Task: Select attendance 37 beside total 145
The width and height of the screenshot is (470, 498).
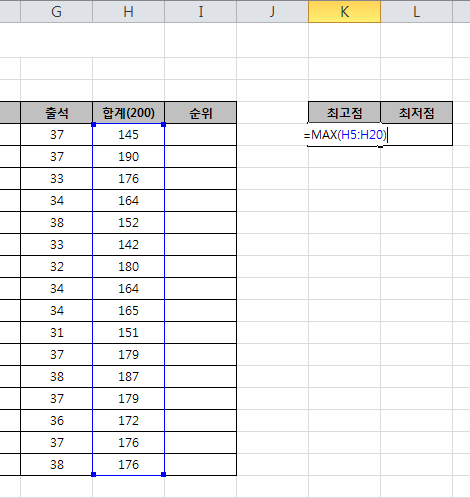Action: [x=56, y=135]
